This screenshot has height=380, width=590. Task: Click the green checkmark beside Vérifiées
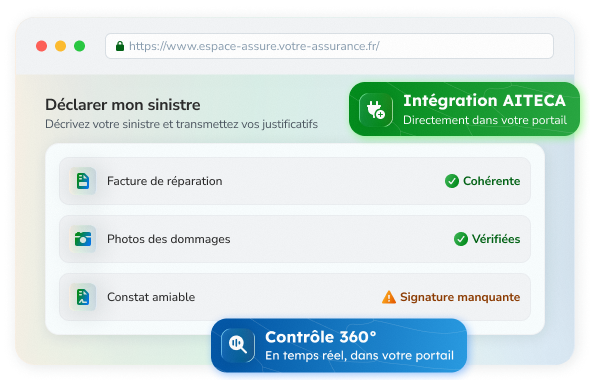click(461, 239)
